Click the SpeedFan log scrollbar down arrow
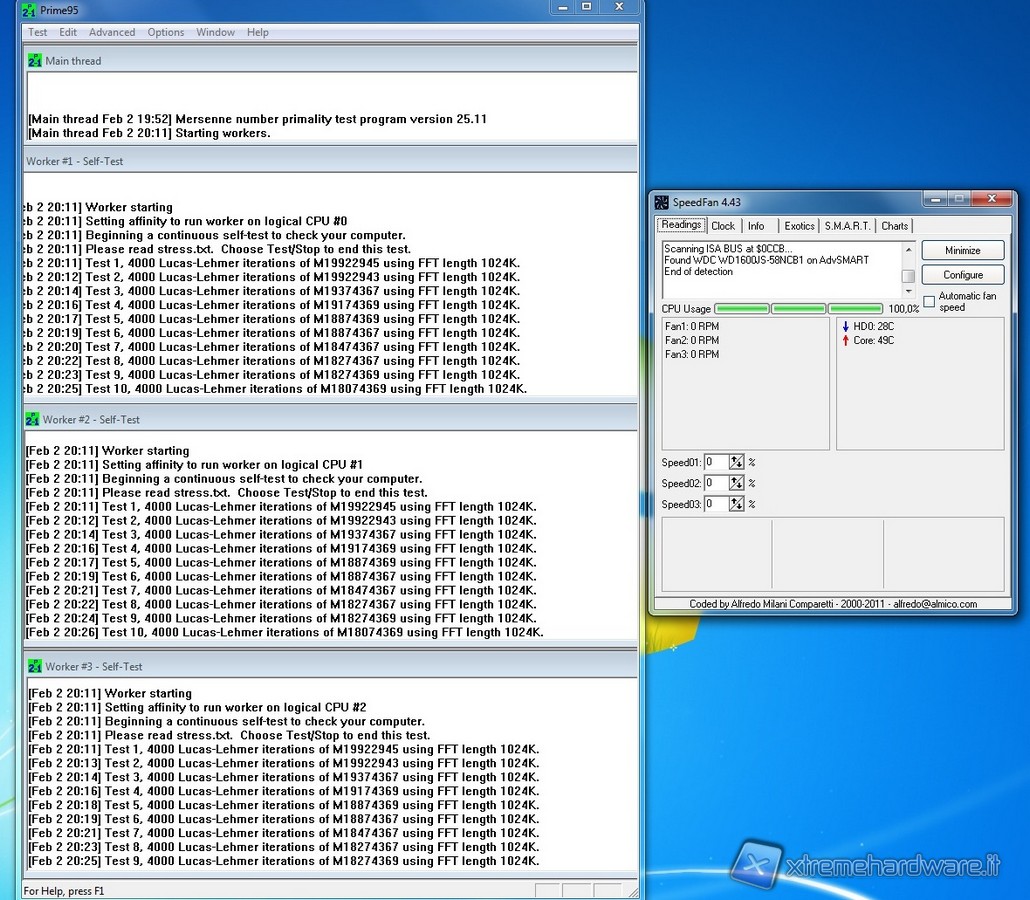The width and height of the screenshot is (1030, 900). click(x=908, y=292)
